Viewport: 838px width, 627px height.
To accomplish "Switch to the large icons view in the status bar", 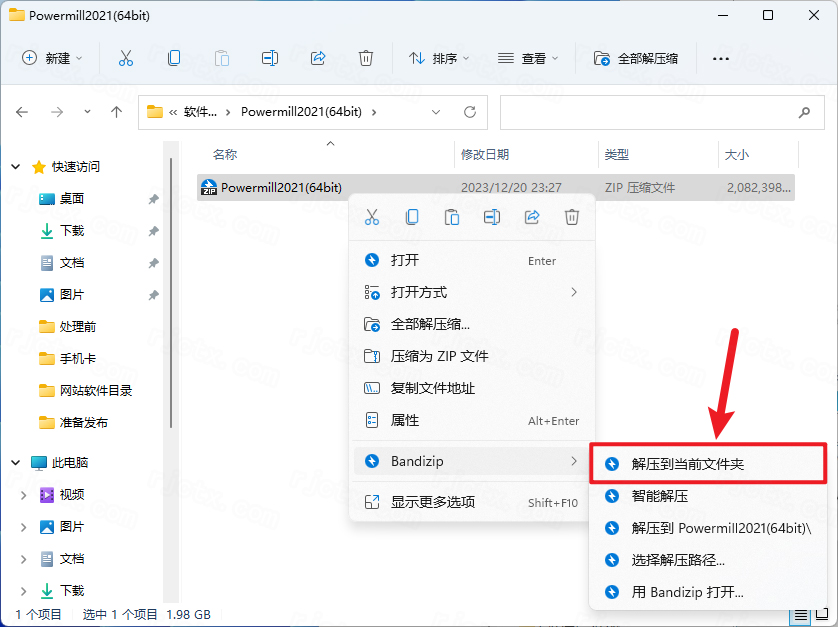I will click(823, 615).
